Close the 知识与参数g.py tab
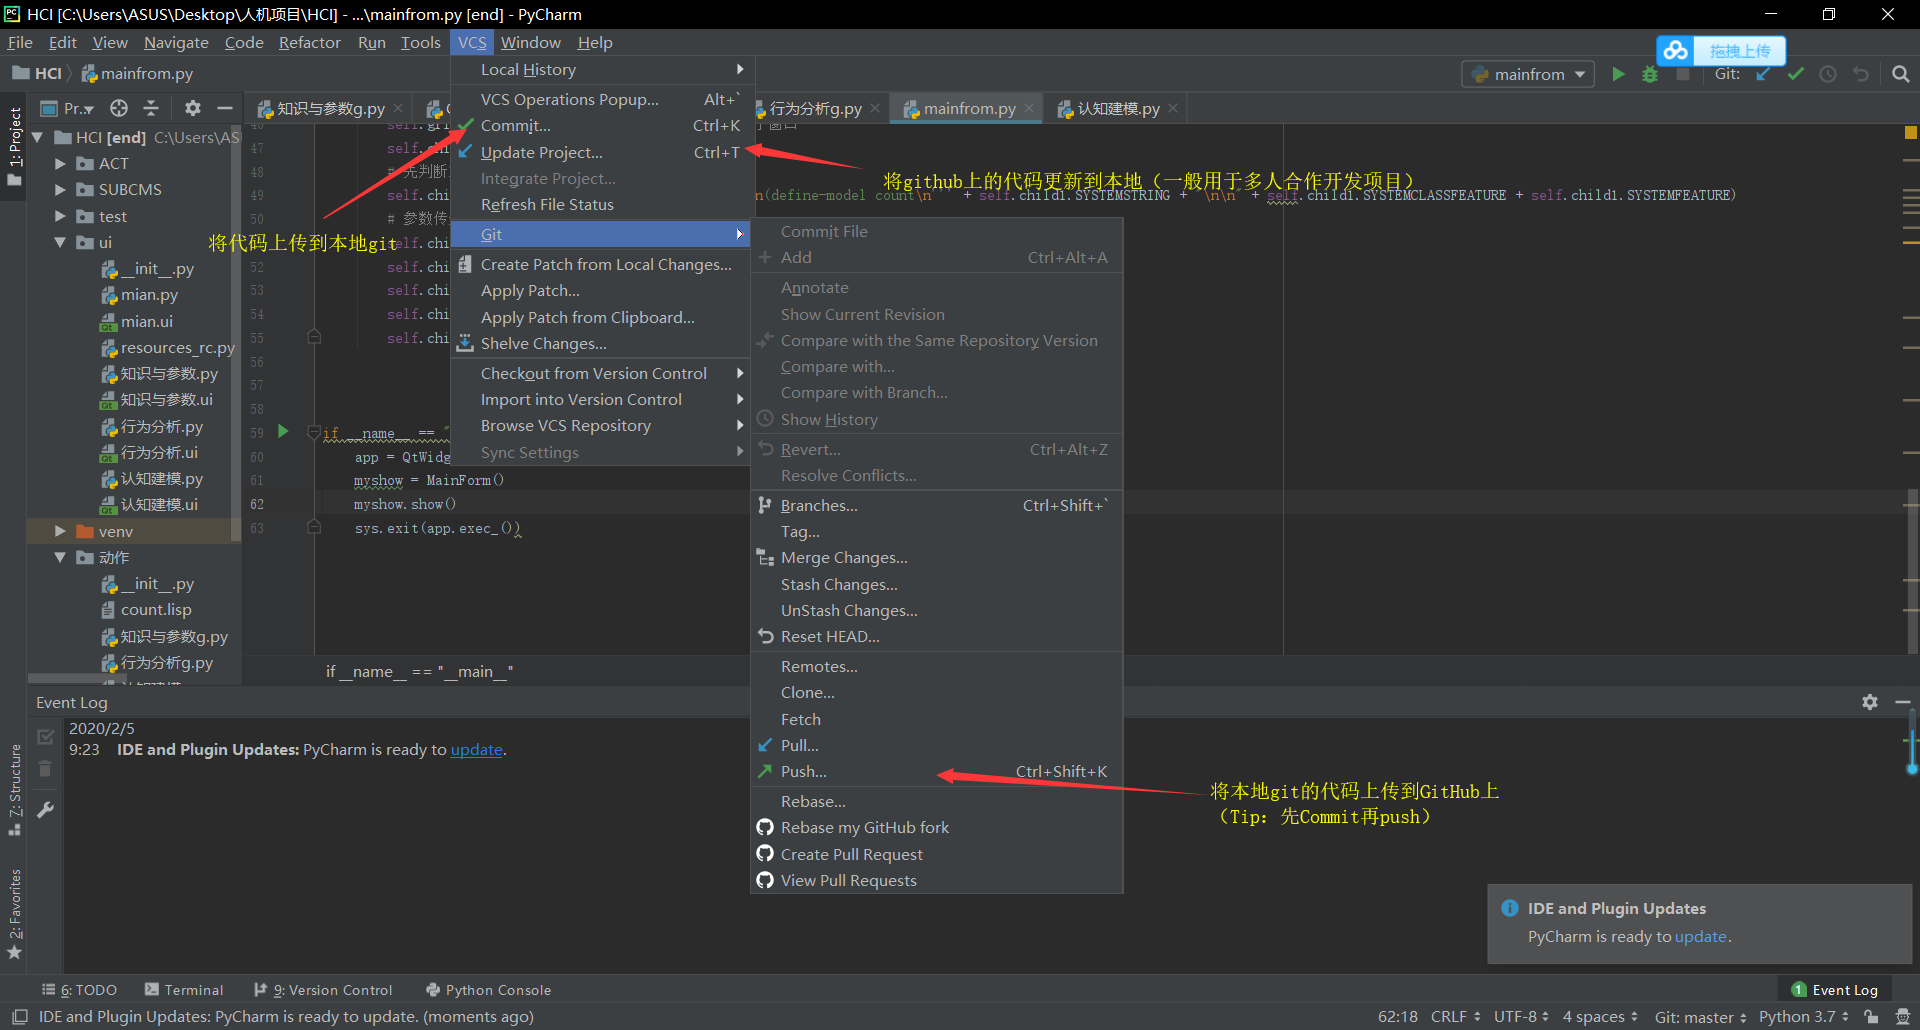 click(x=398, y=108)
